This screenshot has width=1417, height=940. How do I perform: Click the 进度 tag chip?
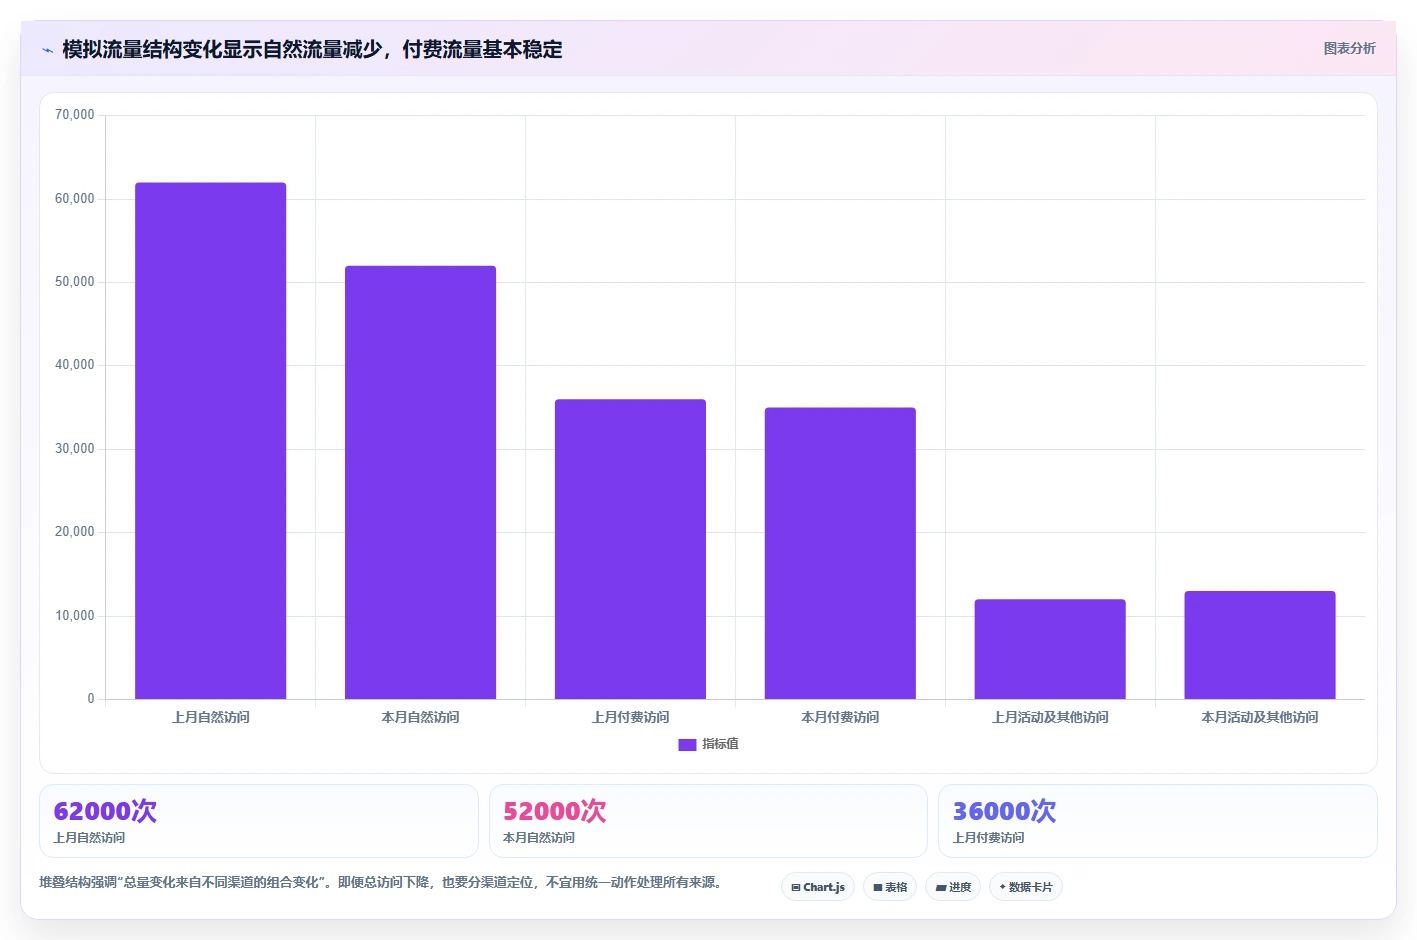pos(953,887)
